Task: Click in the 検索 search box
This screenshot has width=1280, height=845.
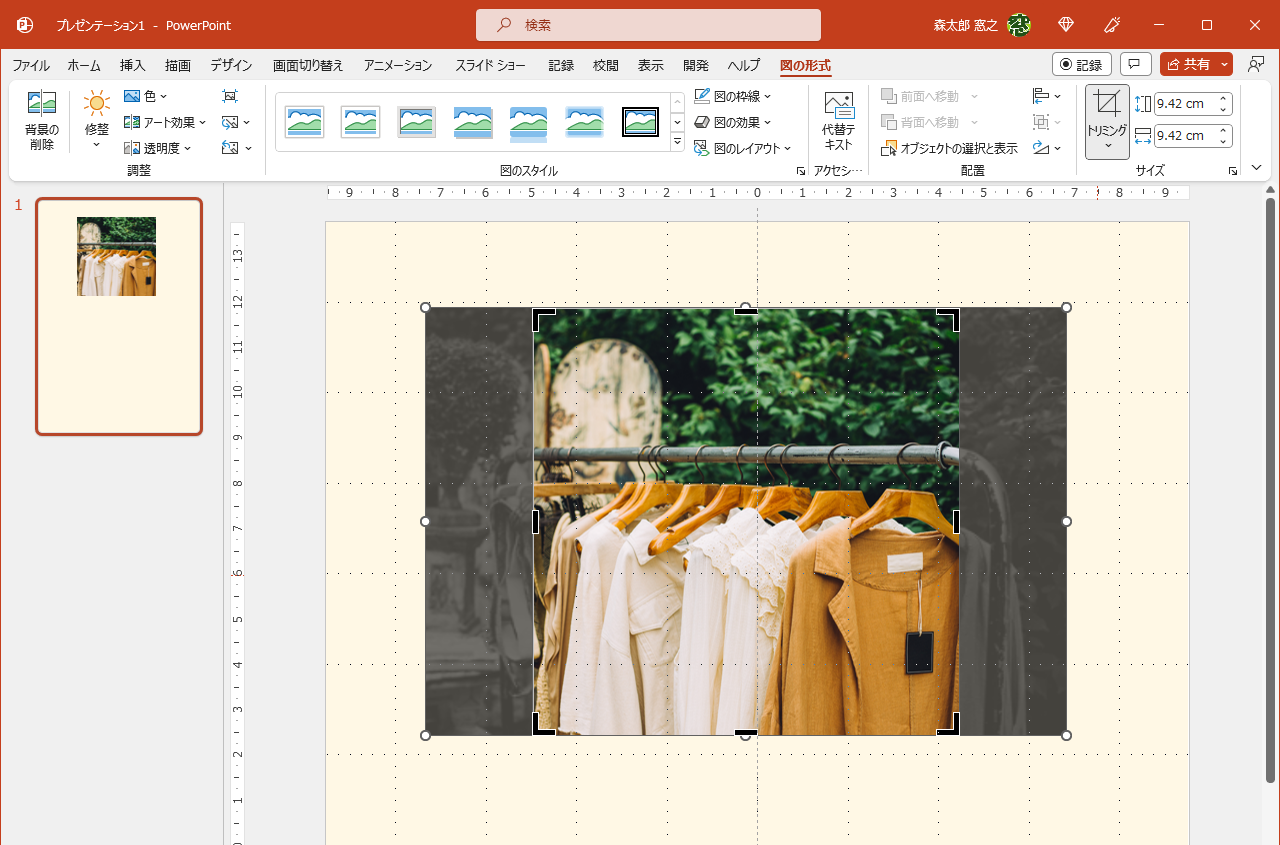Action: [x=648, y=25]
